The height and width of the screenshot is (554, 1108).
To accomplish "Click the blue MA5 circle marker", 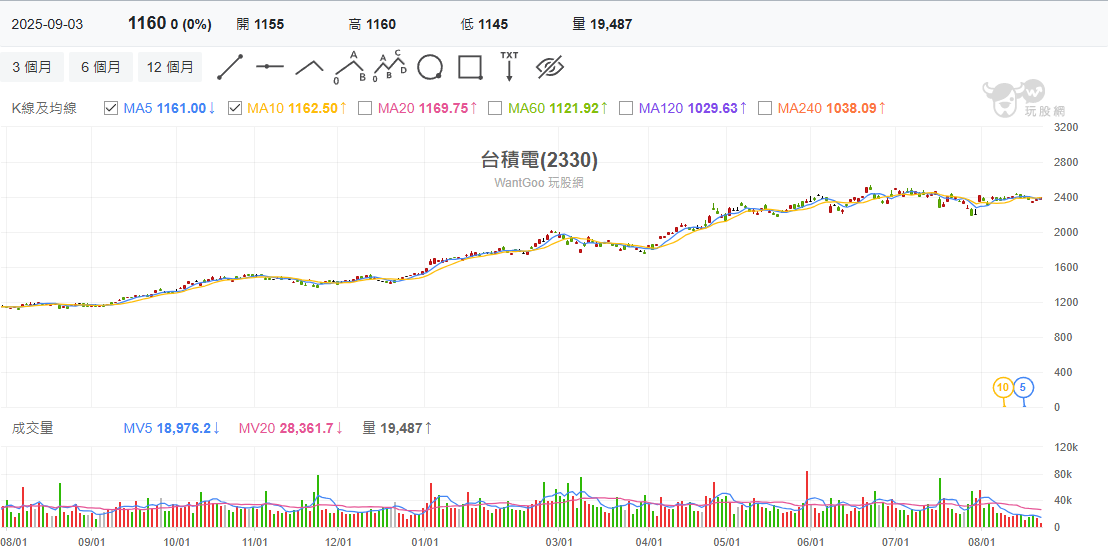I will [x=1023, y=387].
